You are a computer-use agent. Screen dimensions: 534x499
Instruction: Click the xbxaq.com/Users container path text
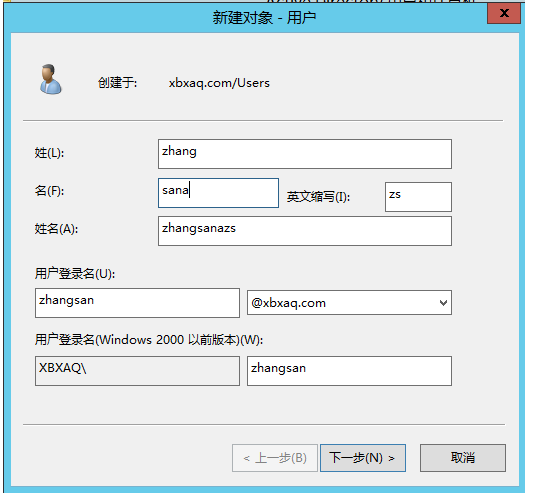pos(219,83)
